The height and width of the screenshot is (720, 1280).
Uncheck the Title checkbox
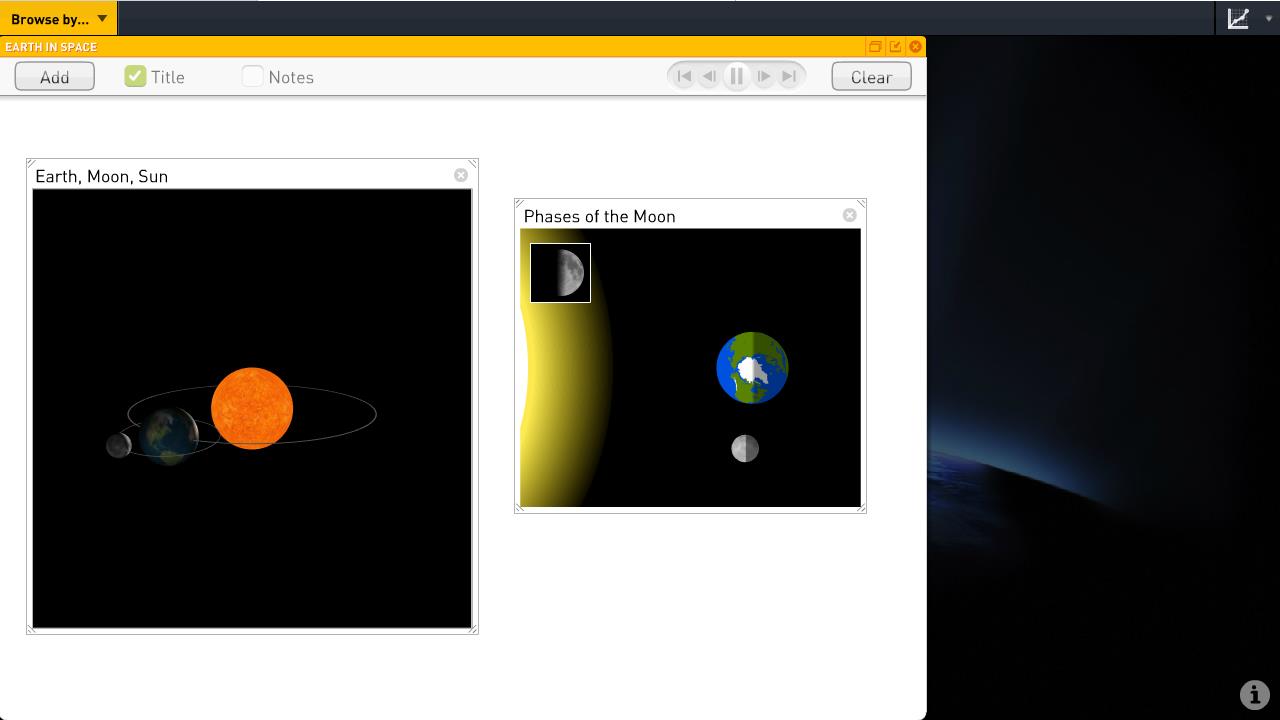tap(135, 76)
